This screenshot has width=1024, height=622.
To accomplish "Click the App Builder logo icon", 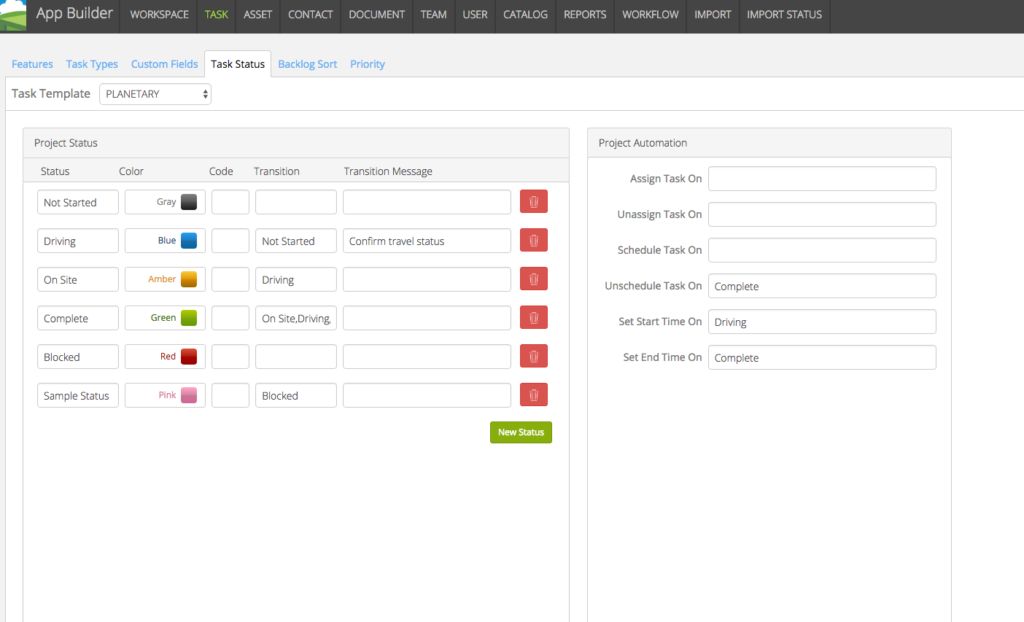I will point(13,15).
